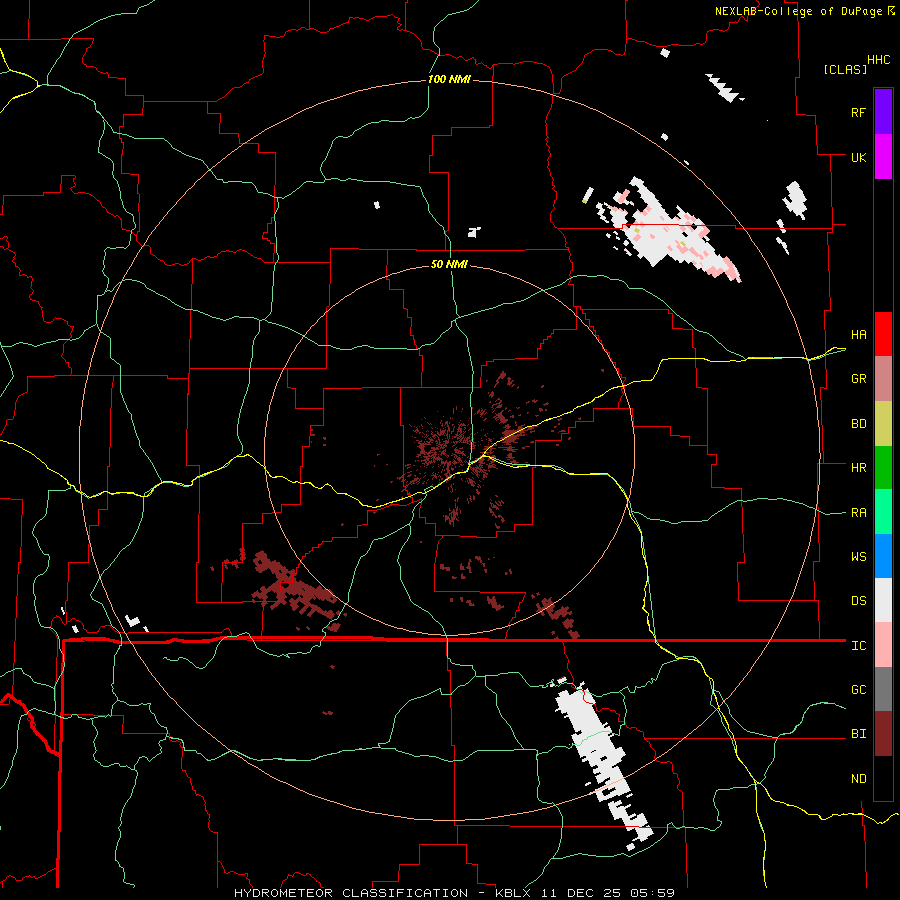Screen dimensions: 900x900
Task: Click the "ND" legend label
Action: click(x=859, y=779)
